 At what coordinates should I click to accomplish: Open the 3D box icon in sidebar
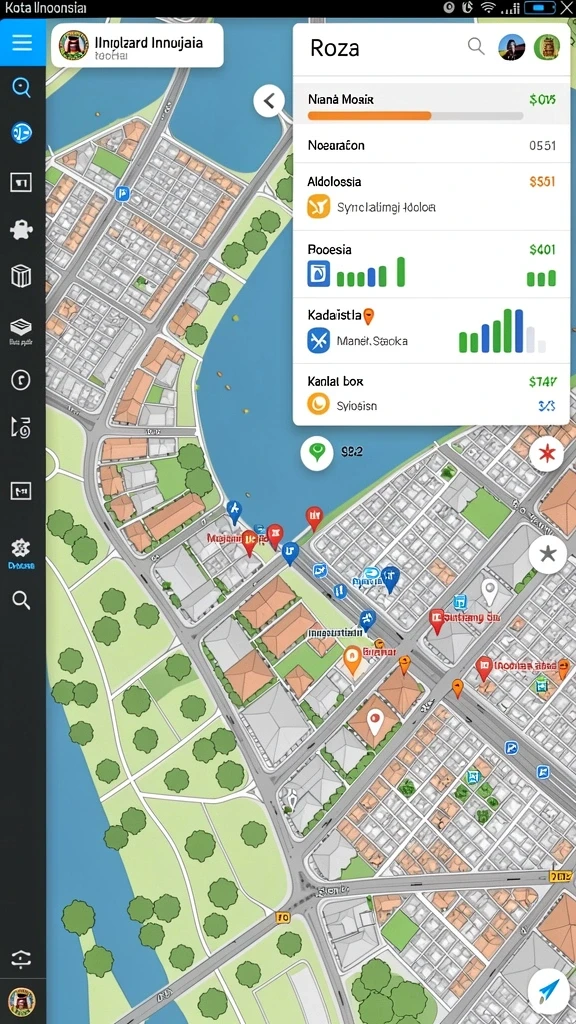tap(21, 276)
